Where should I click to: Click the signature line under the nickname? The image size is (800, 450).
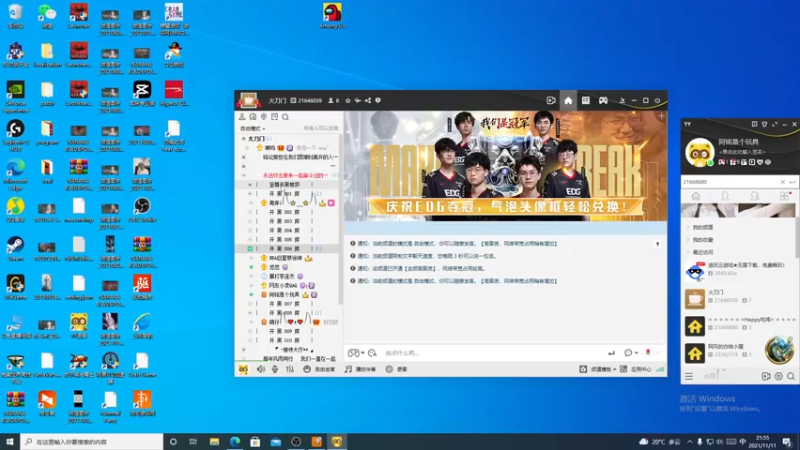pos(742,152)
